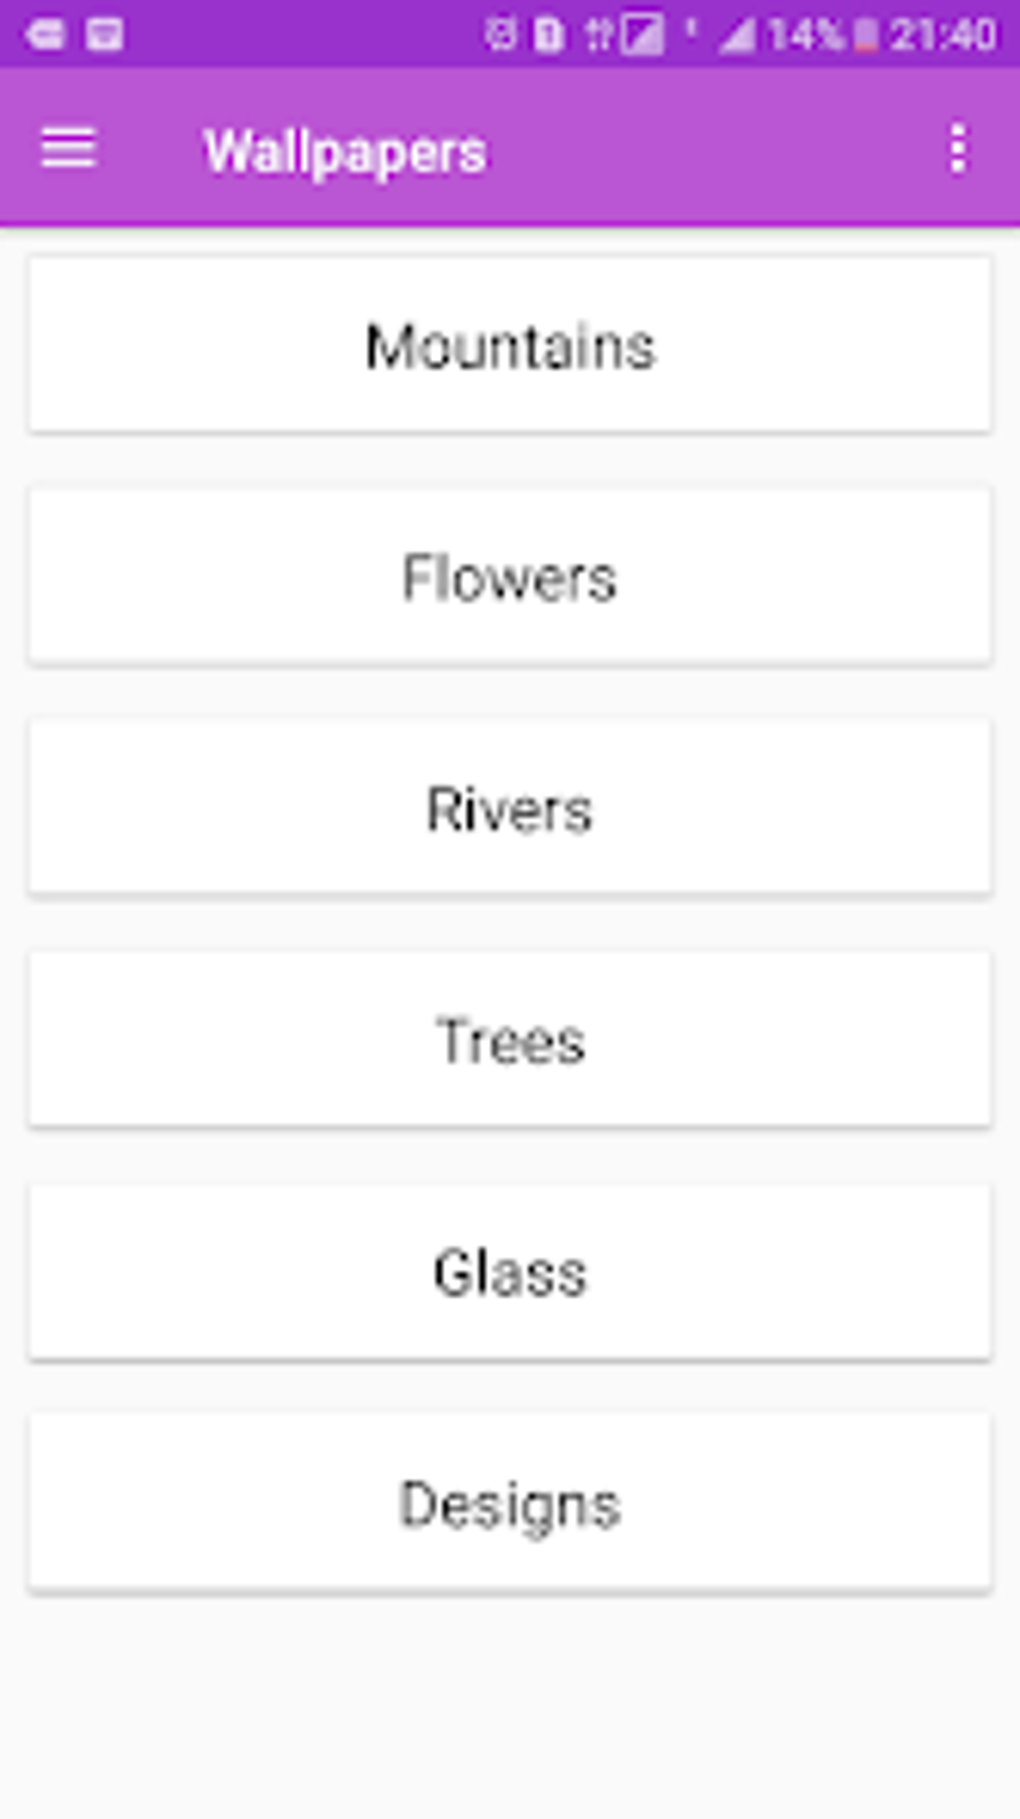Tap the battery icon in status bar
This screenshot has height=1819, width=1020.
point(866,36)
